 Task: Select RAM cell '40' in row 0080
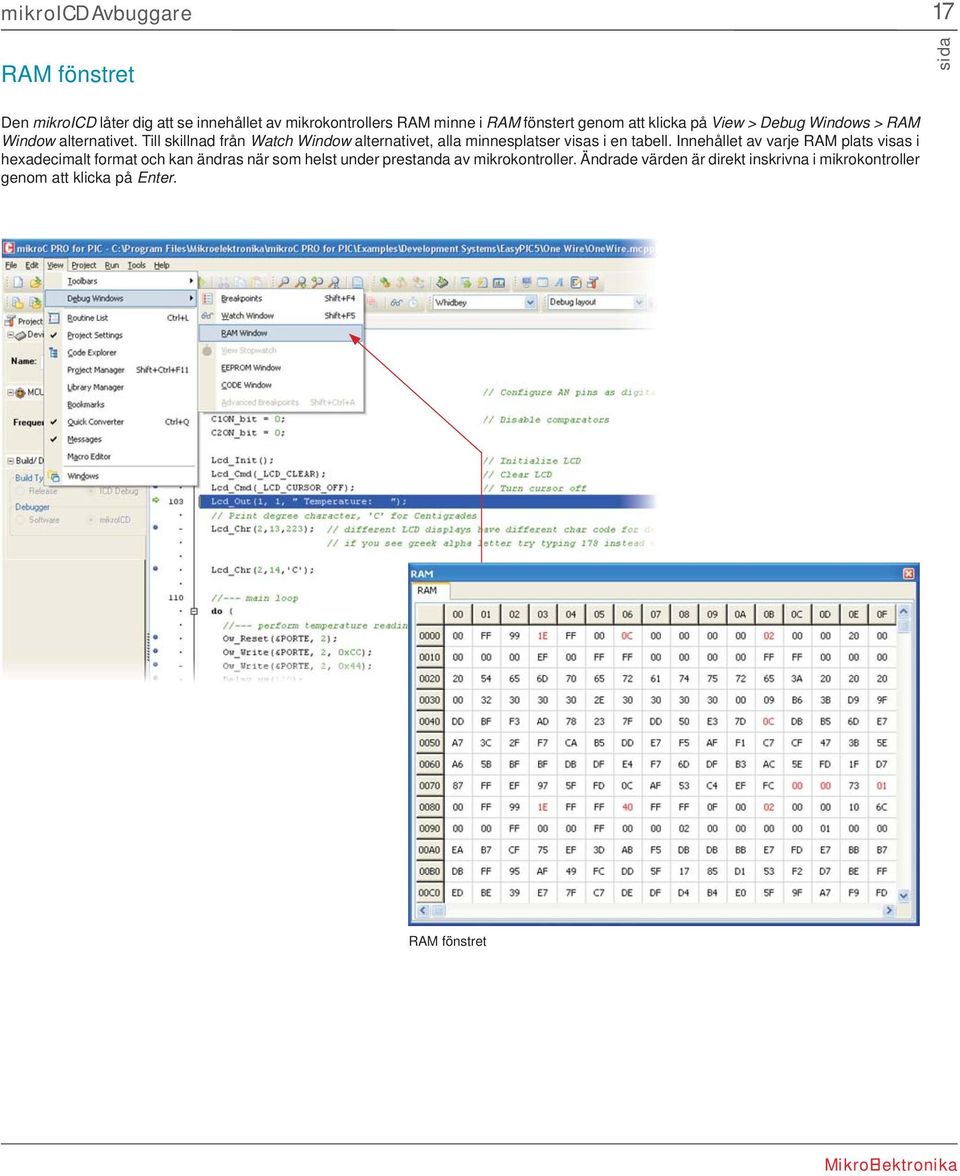point(627,808)
